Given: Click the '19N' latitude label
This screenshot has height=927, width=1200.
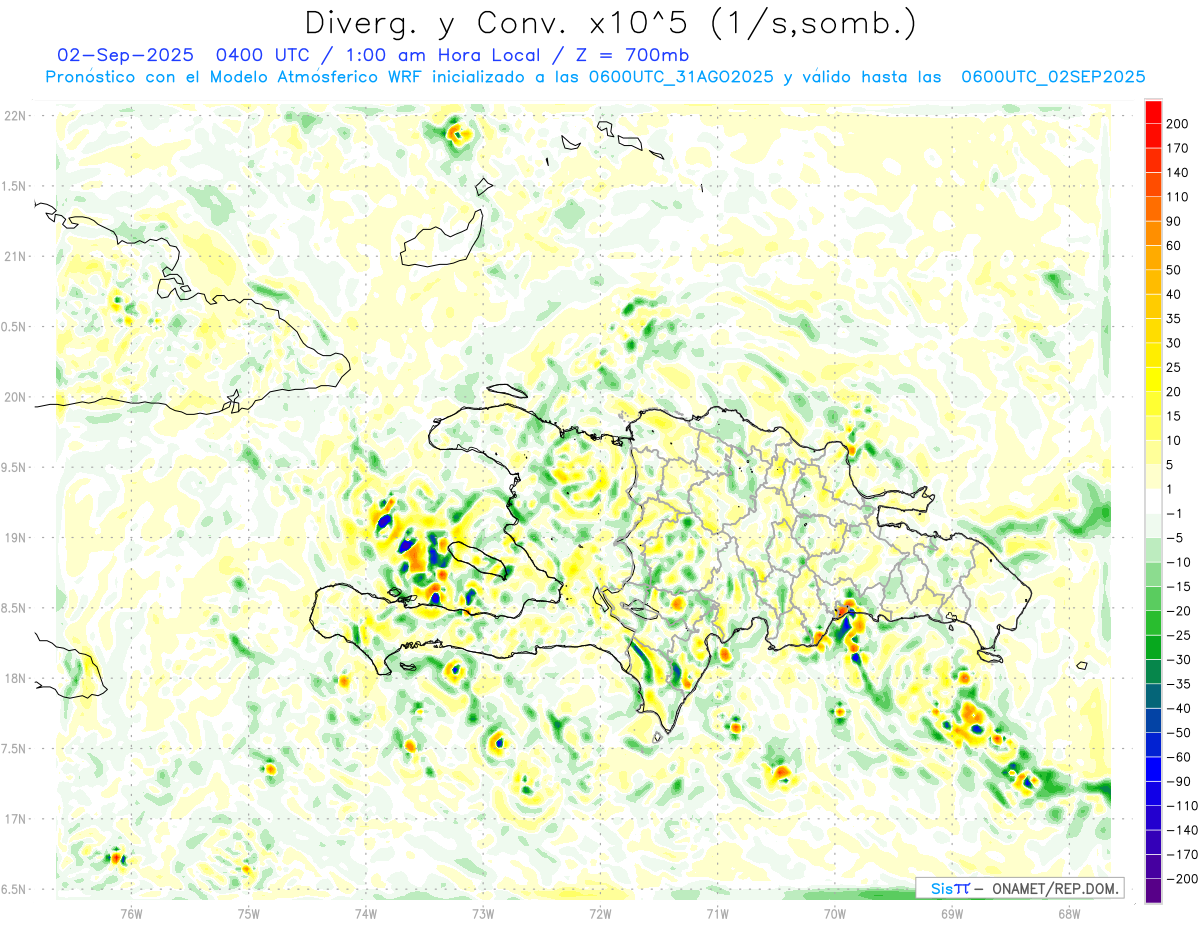Looking at the screenshot, I should click(15, 538).
